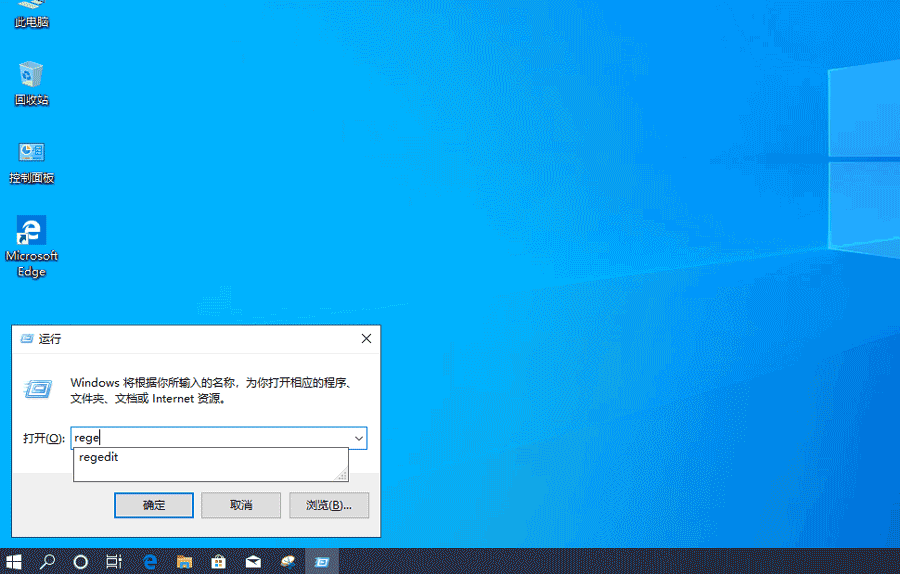Launch Microsoft Edge from the taskbar

pos(150,561)
